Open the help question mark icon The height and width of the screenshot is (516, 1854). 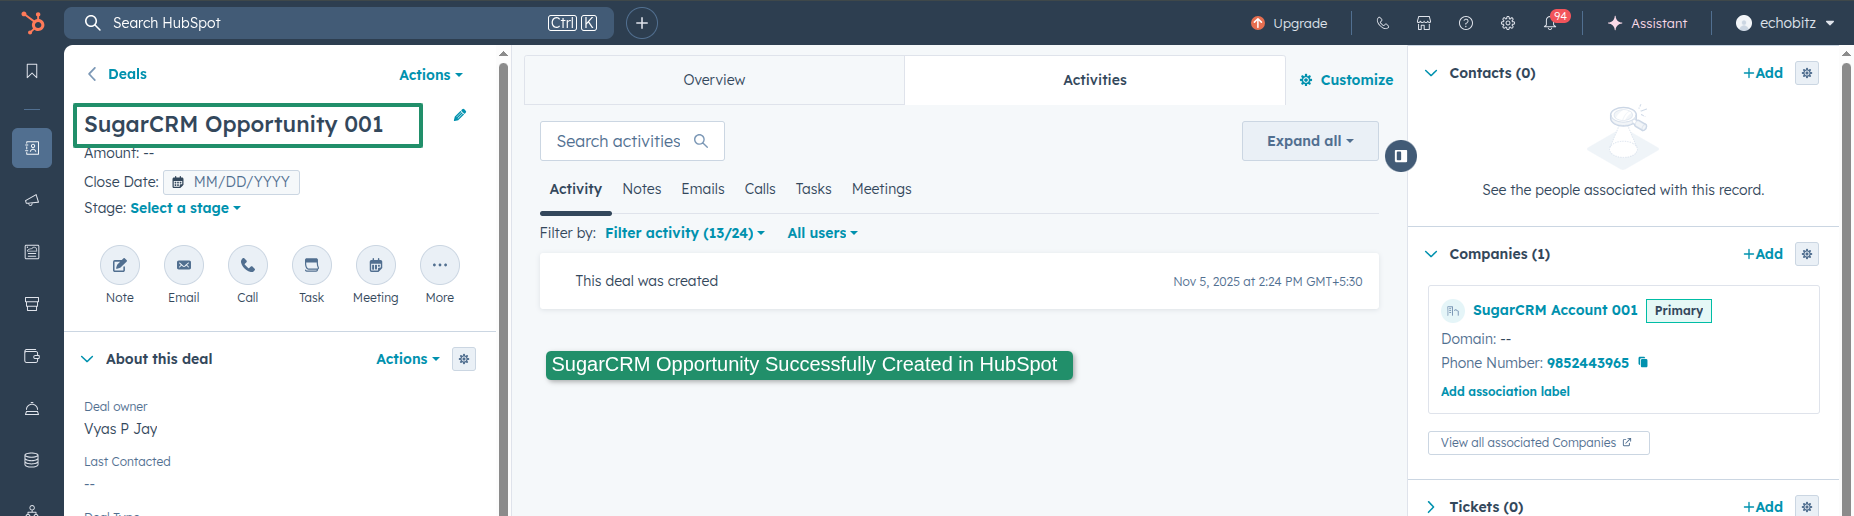tap(1466, 23)
